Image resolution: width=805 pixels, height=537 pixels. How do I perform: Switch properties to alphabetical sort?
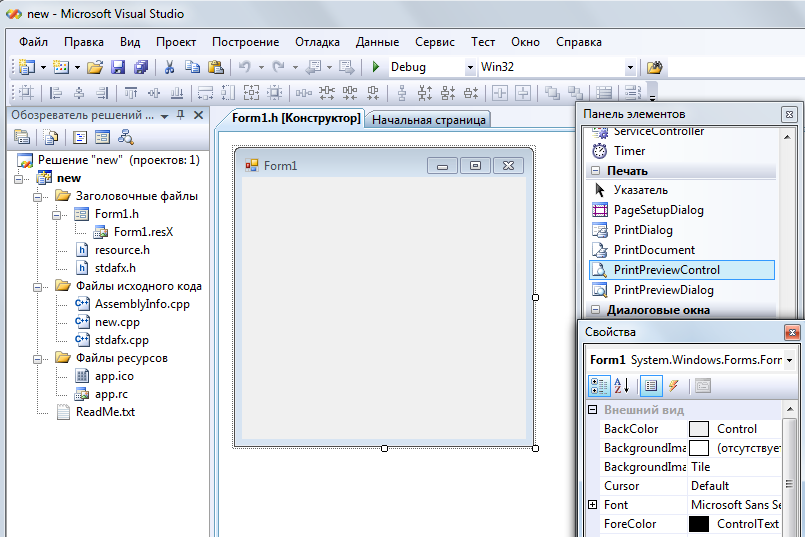[621, 386]
